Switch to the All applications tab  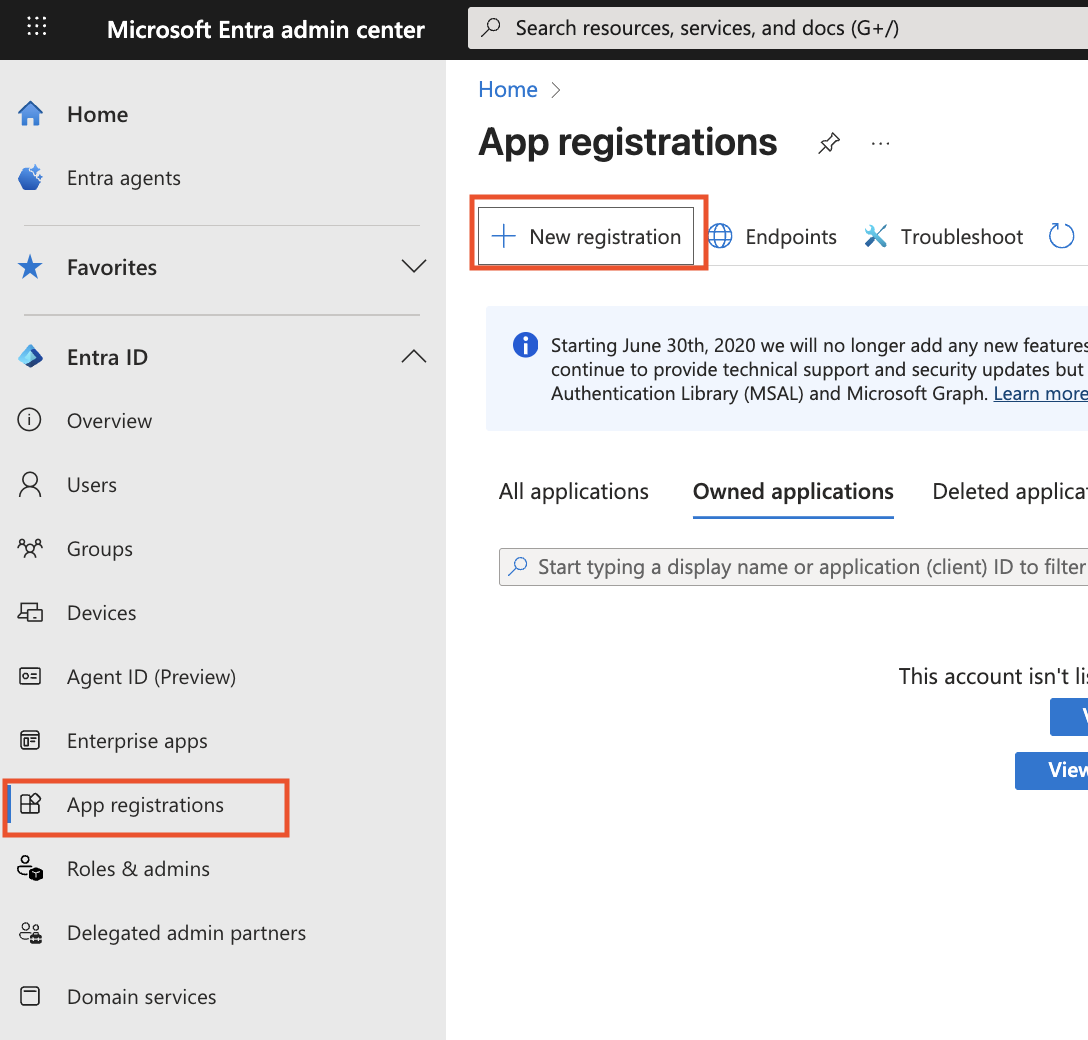coord(573,491)
